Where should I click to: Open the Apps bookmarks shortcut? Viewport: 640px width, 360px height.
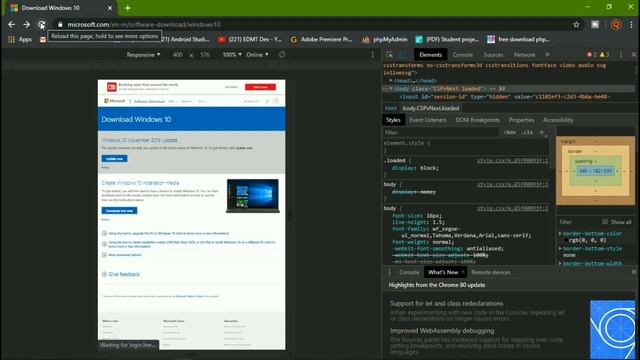point(20,40)
